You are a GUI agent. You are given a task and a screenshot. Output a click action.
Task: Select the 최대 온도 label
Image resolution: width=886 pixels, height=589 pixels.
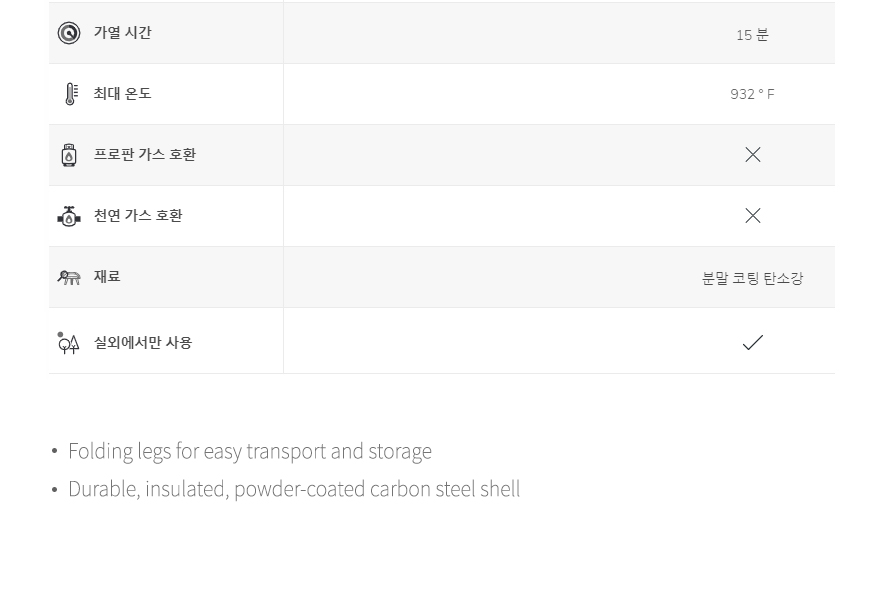pyautogui.click(x=123, y=94)
